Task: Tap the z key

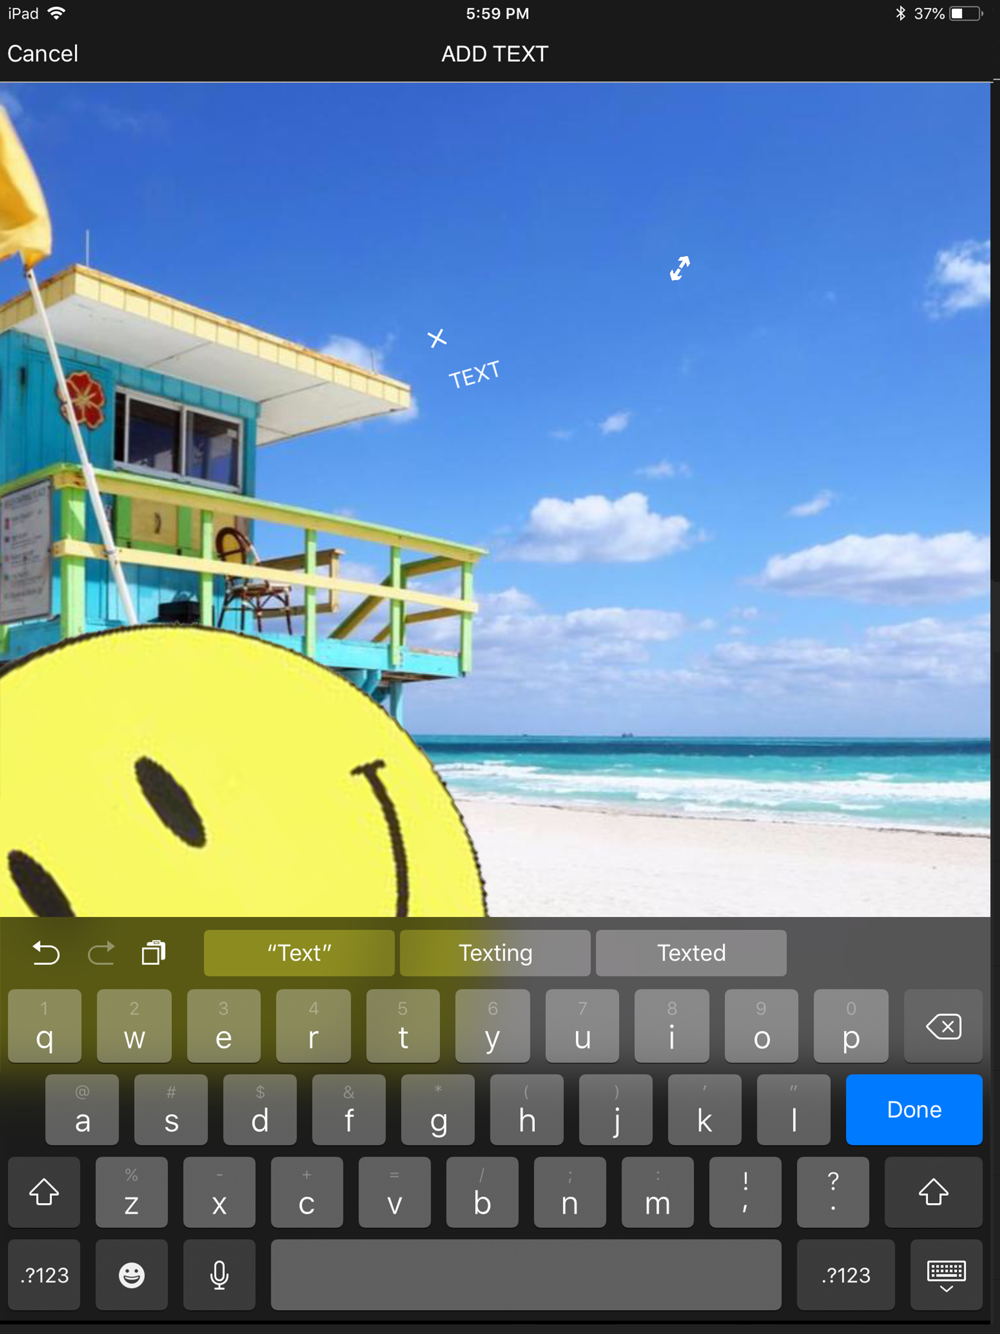Action: click(x=131, y=1192)
